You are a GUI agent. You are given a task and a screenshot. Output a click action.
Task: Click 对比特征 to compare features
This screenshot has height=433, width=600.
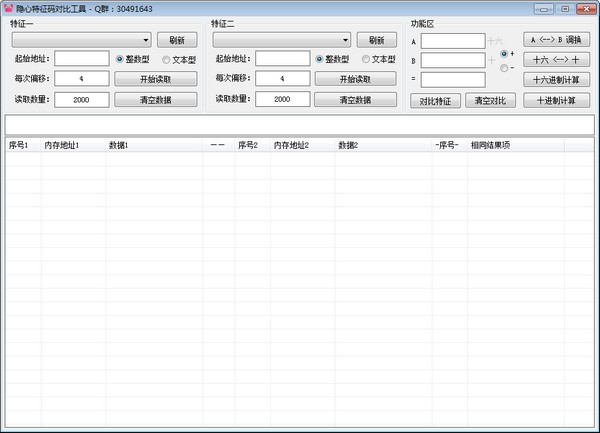coord(434,100)
